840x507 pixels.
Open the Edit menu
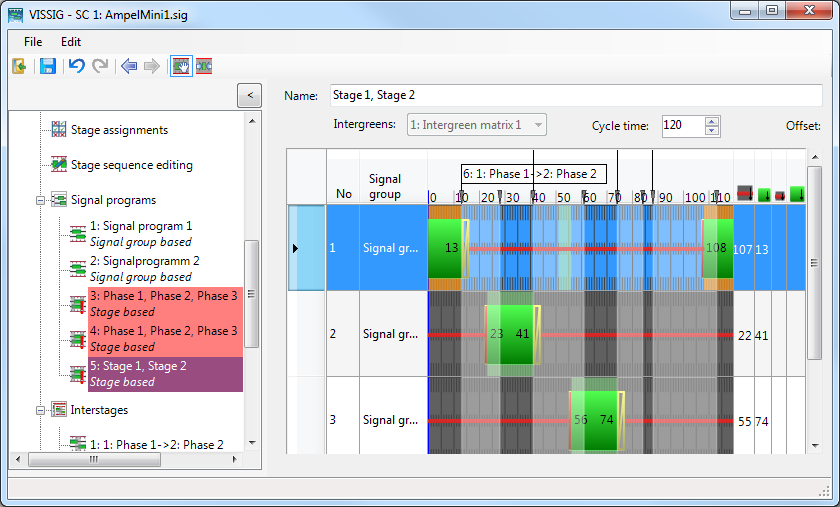pos(71,42)
